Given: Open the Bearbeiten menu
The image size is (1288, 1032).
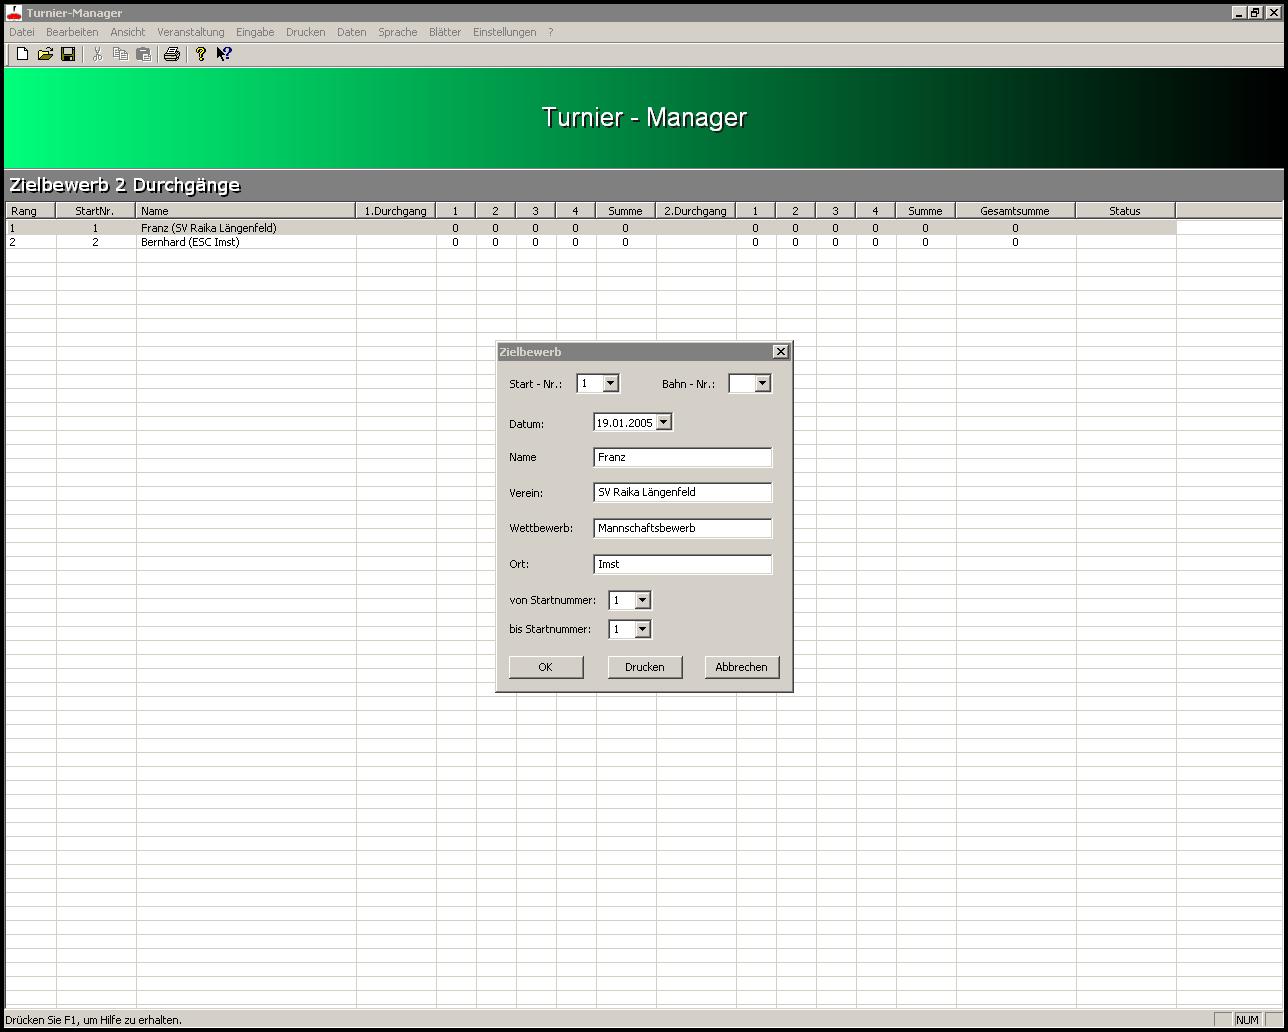Looking at the screenshot, I should coord(72,32).
